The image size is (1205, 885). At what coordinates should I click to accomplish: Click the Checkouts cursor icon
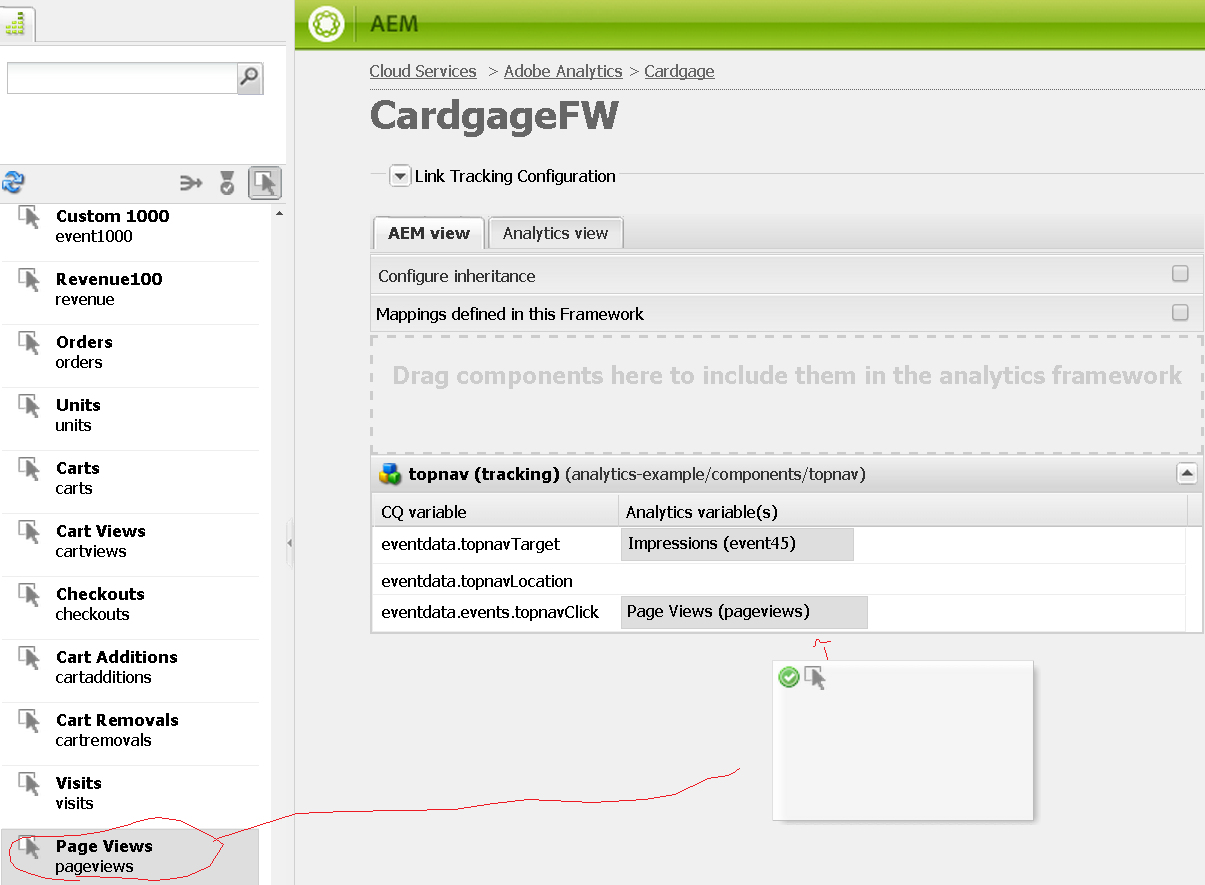coord(29,595)
